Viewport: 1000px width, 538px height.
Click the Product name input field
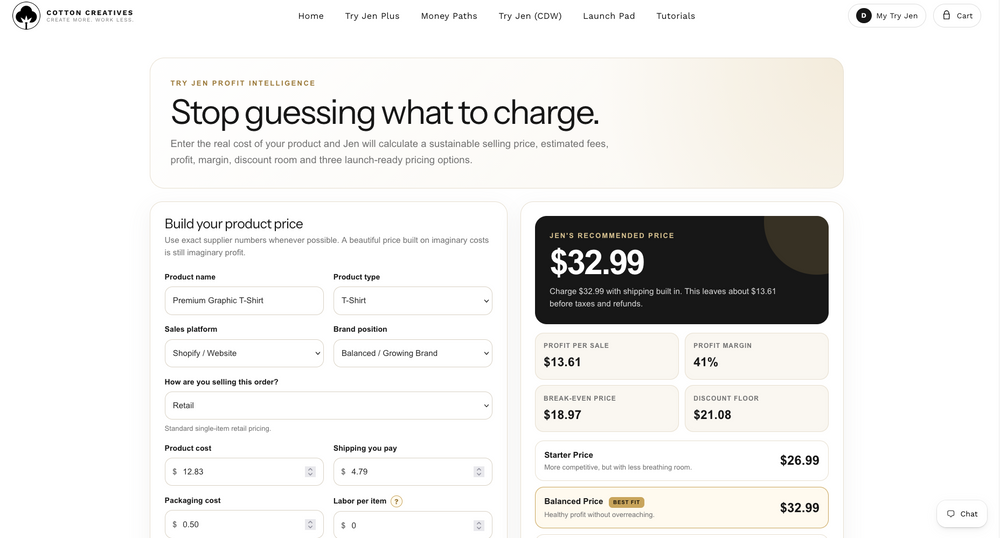click(244, 300)
